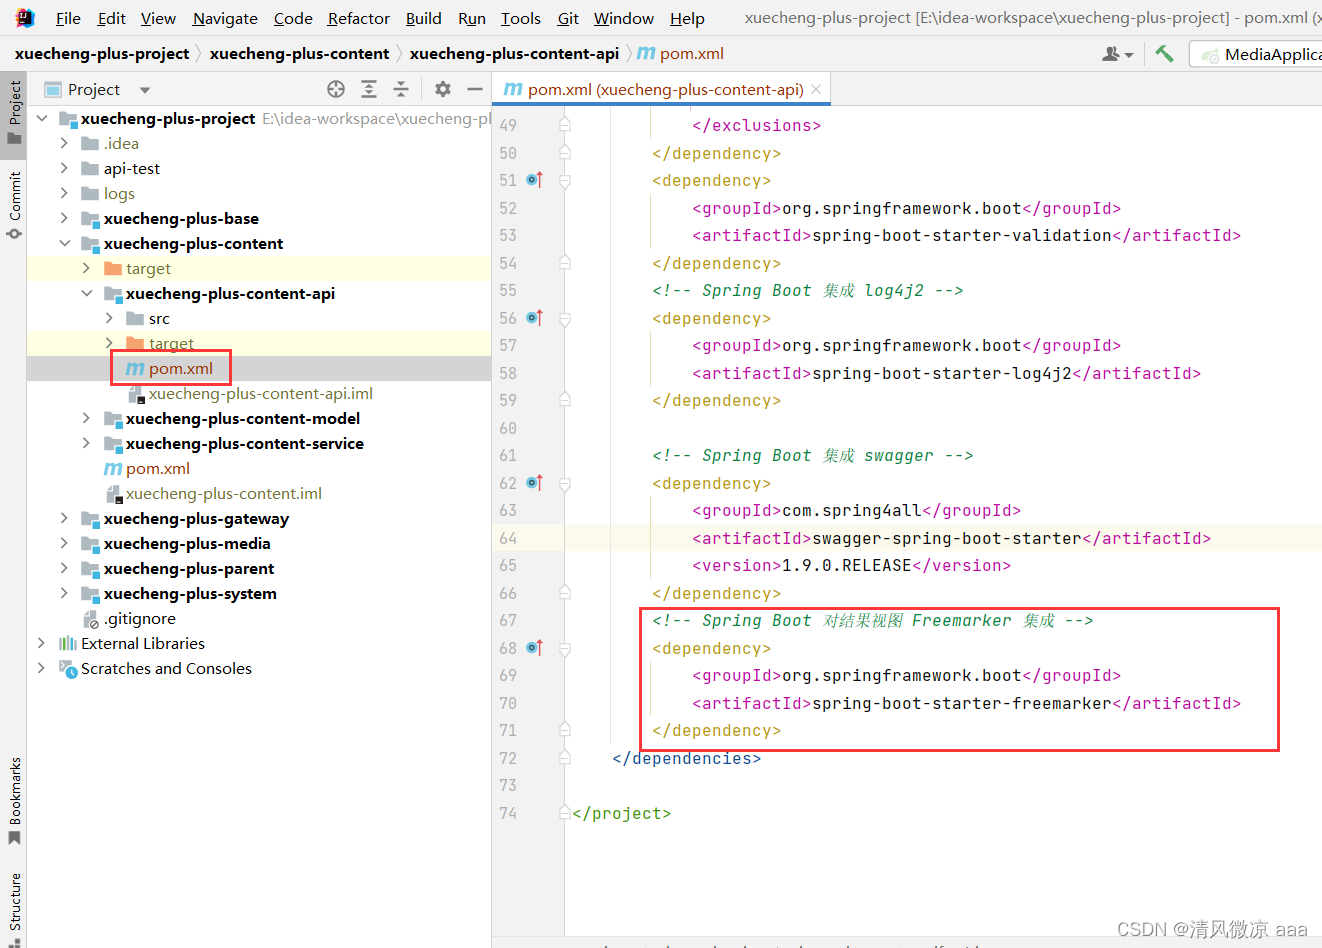1322x948 pixels.
Task: Collapse xuecheng-plus-content-api module
Action: 87,293
